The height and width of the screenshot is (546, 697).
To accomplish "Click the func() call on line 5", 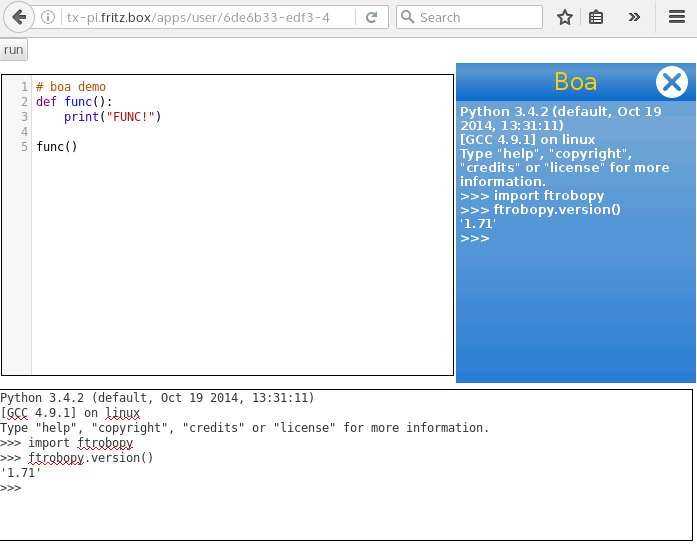I will click(57, 147).
